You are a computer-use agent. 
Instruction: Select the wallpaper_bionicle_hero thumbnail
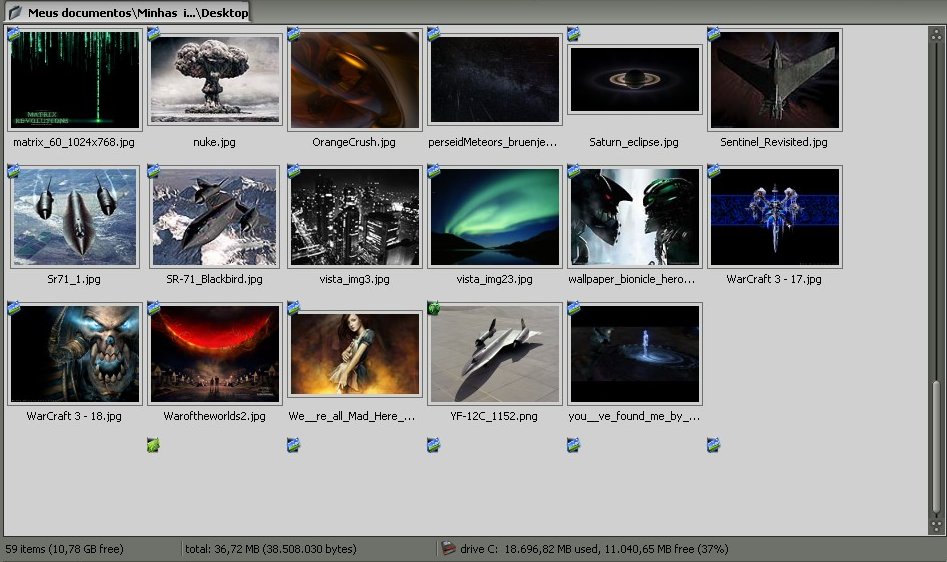coord(634,217)
